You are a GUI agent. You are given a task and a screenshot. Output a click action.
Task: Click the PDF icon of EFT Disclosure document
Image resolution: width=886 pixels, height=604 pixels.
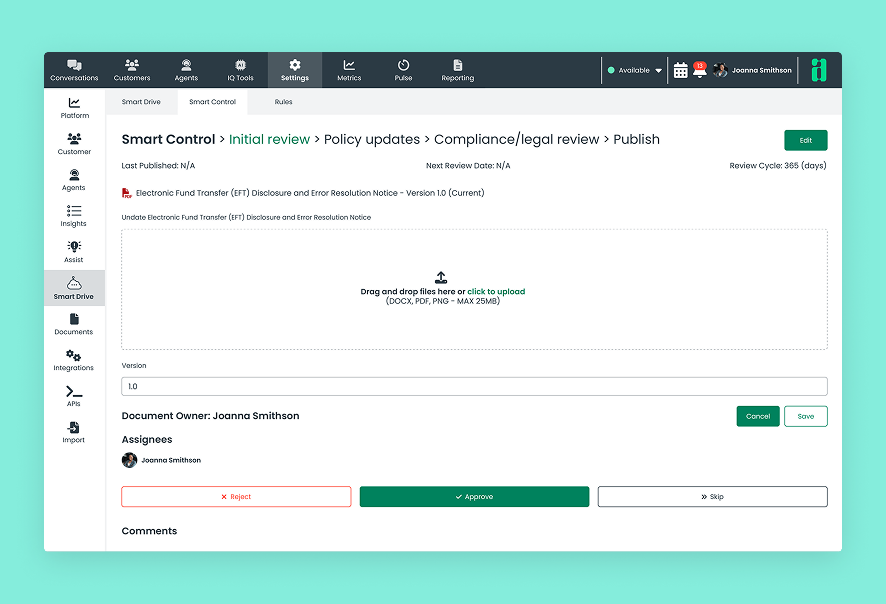(127, 193)
